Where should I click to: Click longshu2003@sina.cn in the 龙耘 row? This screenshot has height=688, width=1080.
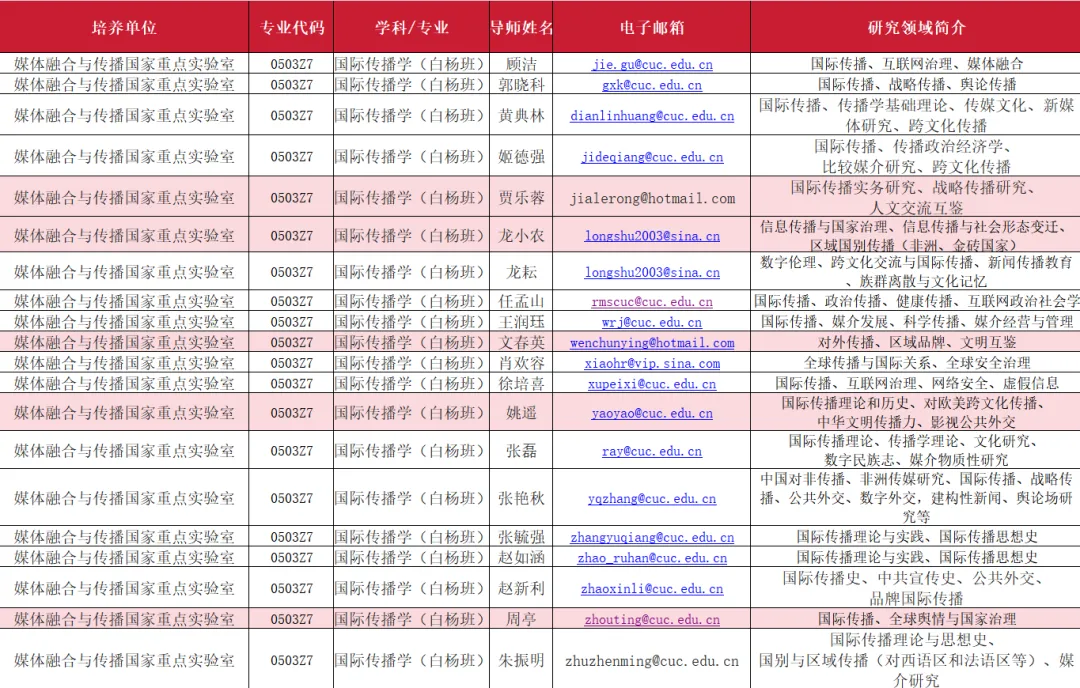pos(652,272)
